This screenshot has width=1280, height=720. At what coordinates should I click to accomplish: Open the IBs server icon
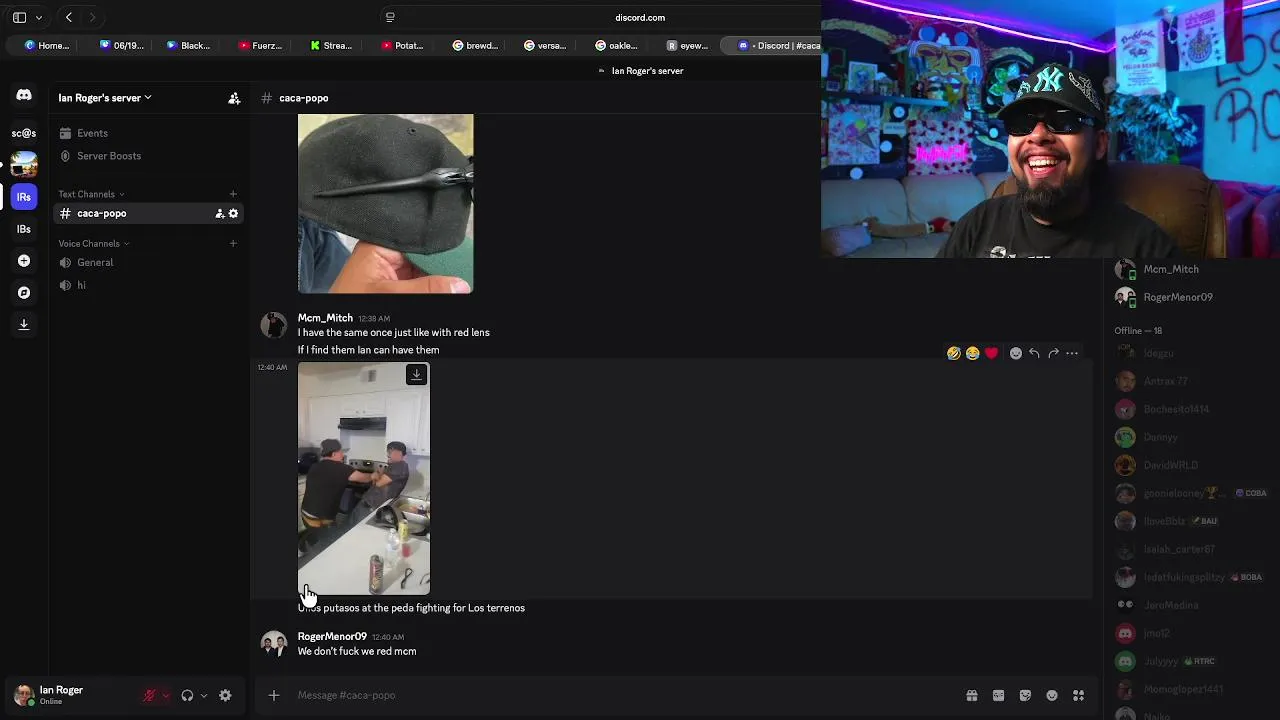tap(24, 229)
